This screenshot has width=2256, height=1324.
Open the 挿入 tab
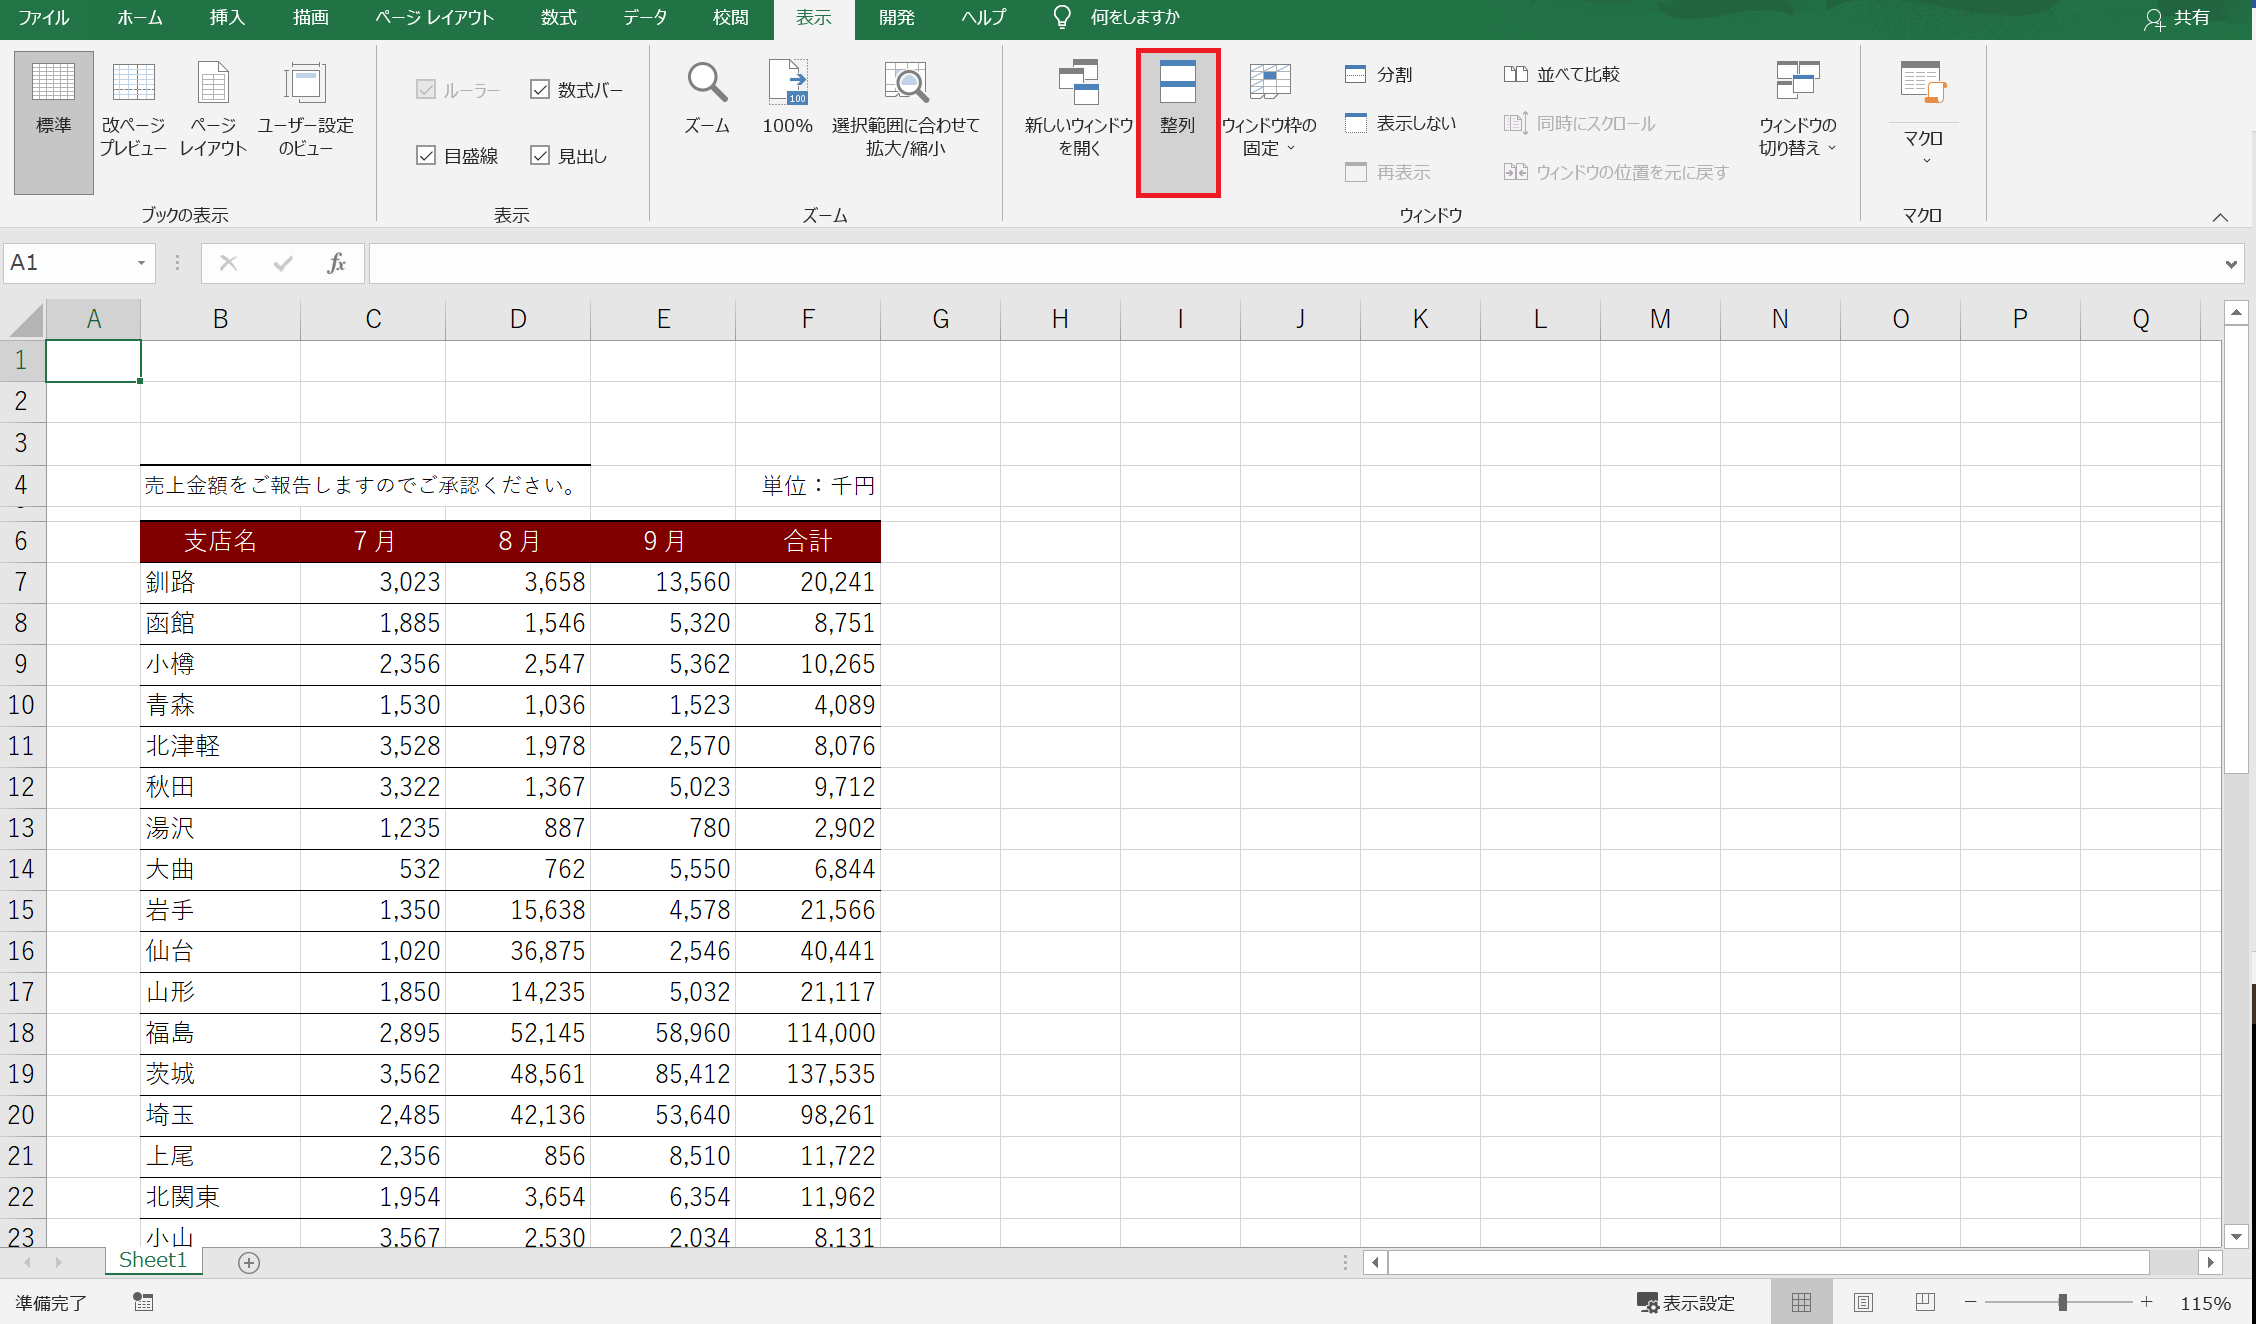coord(227,18)
